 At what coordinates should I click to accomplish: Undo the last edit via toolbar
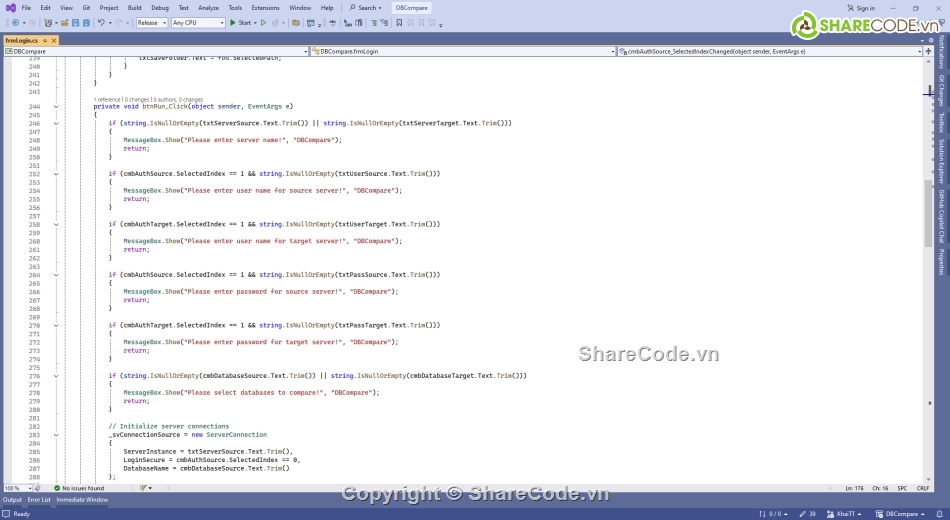101,22
